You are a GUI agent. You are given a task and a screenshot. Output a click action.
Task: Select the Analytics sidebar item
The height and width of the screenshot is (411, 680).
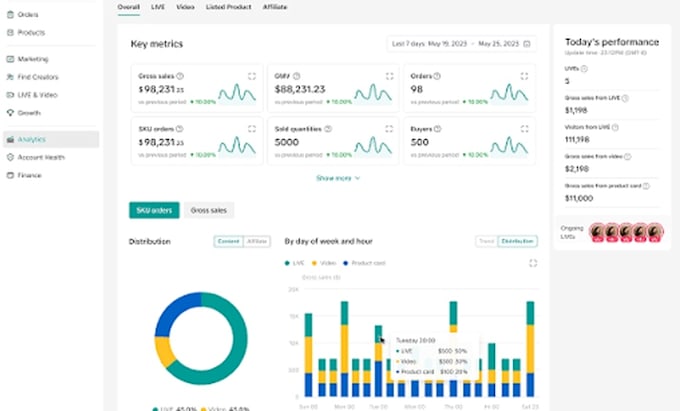point(51,140)
